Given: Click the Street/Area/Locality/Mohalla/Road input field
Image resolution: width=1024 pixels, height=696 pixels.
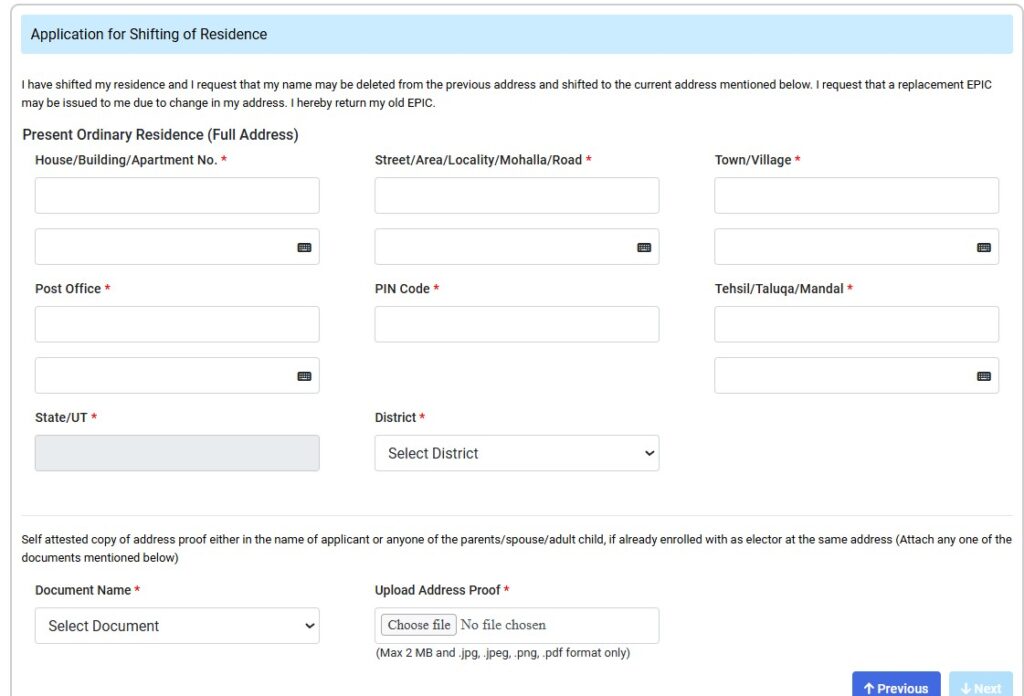Looking at the screenshot, I should click(516, 195).
